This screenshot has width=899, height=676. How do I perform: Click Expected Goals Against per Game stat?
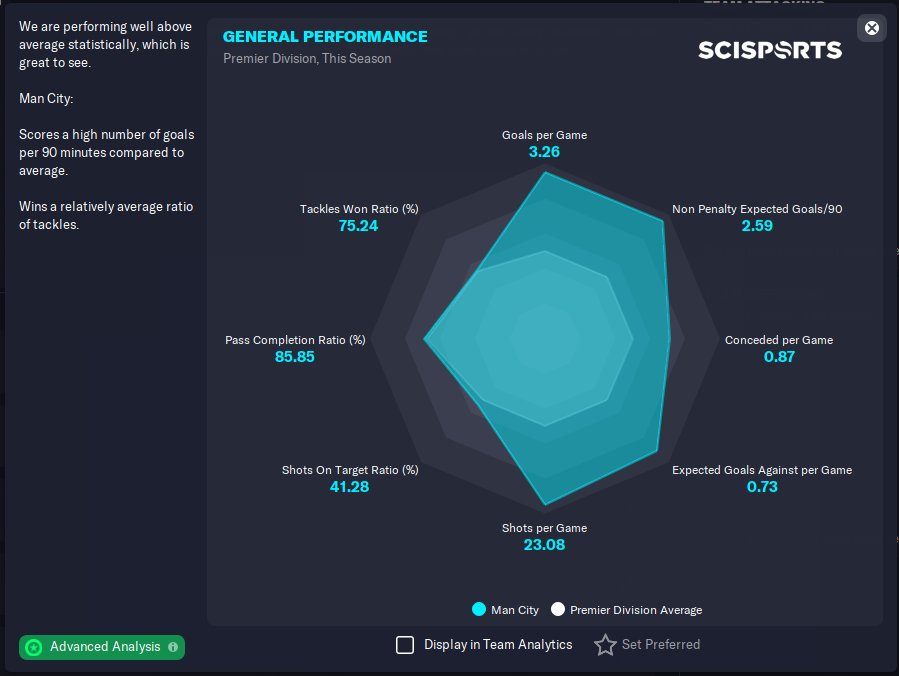(761, 470)
